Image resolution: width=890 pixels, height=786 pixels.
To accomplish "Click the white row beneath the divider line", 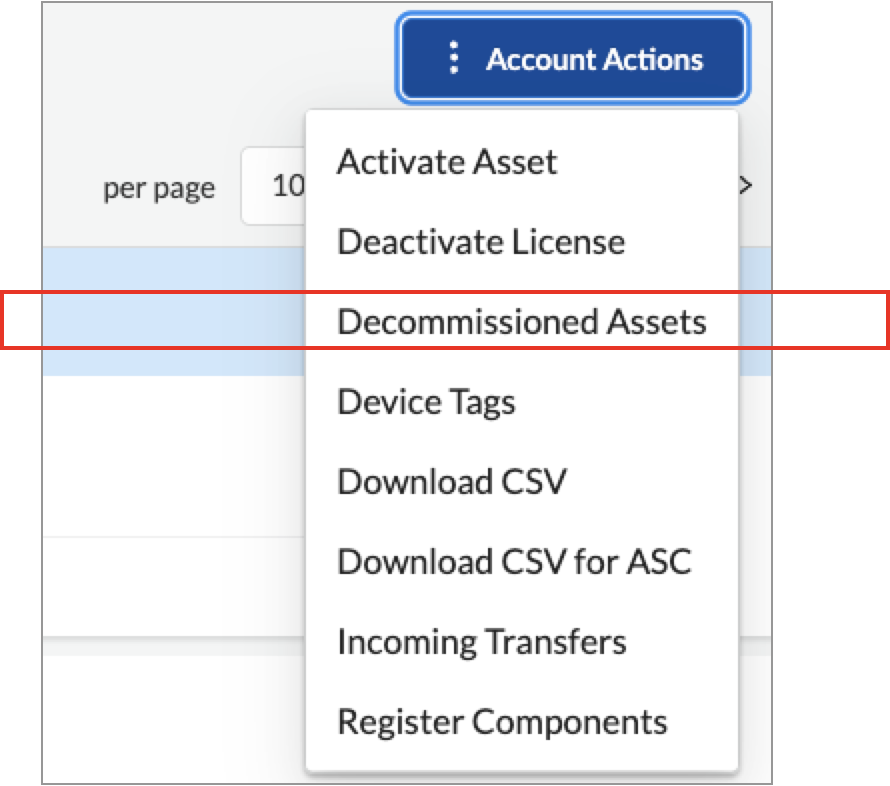I will click(x=170, y=585).
